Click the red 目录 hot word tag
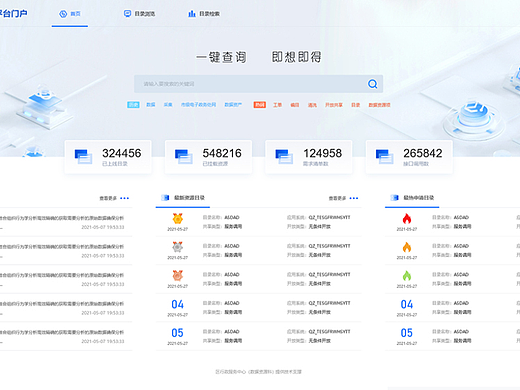The height and width of the screenshot is (390, 520). 356,105
